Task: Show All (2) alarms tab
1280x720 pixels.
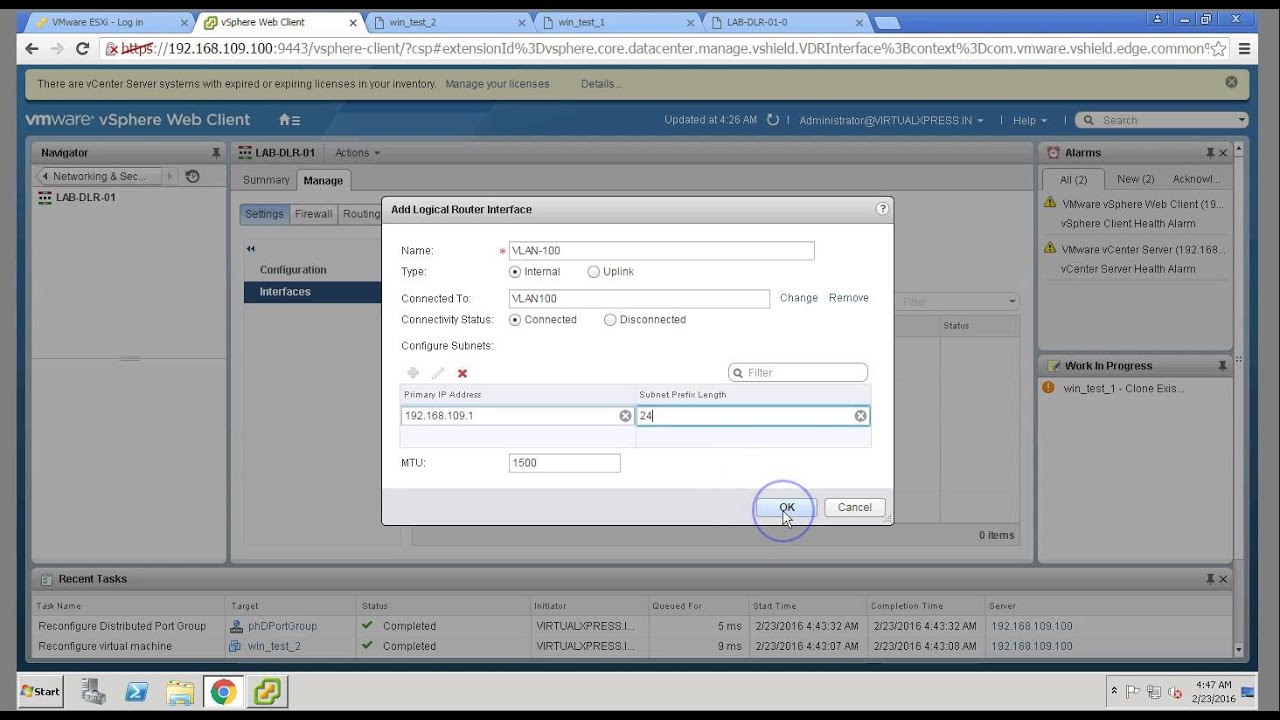Action: tap(1073, 179)
